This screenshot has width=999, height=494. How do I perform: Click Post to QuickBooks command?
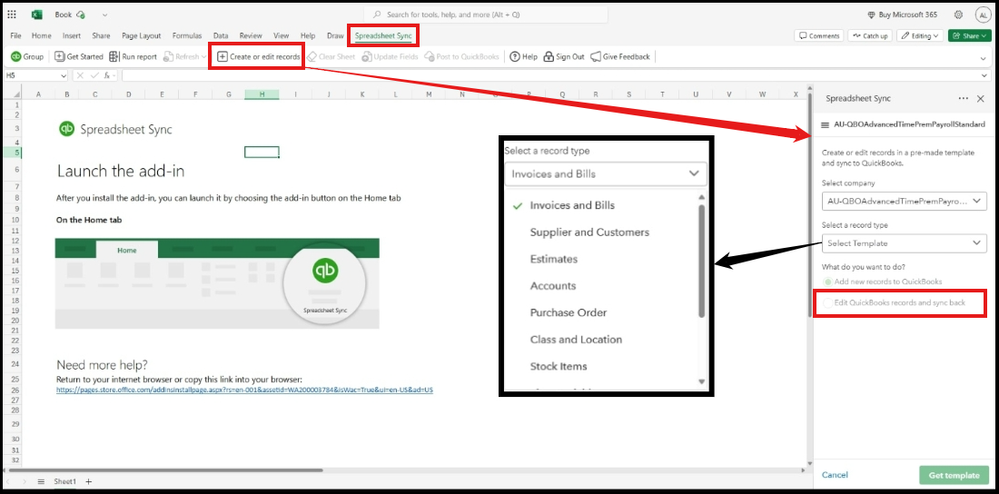tap(462, 57)
